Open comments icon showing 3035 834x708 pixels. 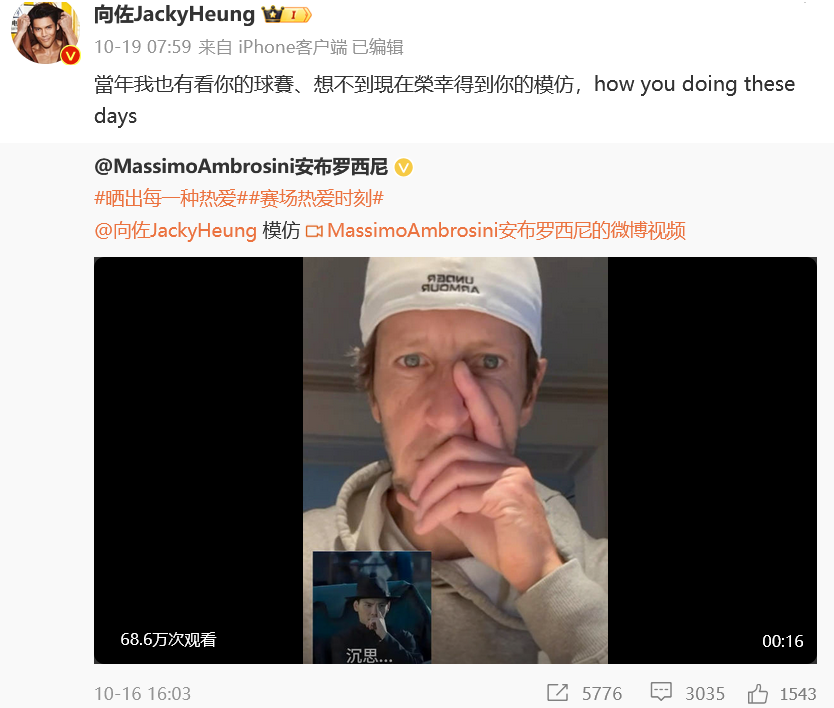pyautogui.click(x=661, y=692)
